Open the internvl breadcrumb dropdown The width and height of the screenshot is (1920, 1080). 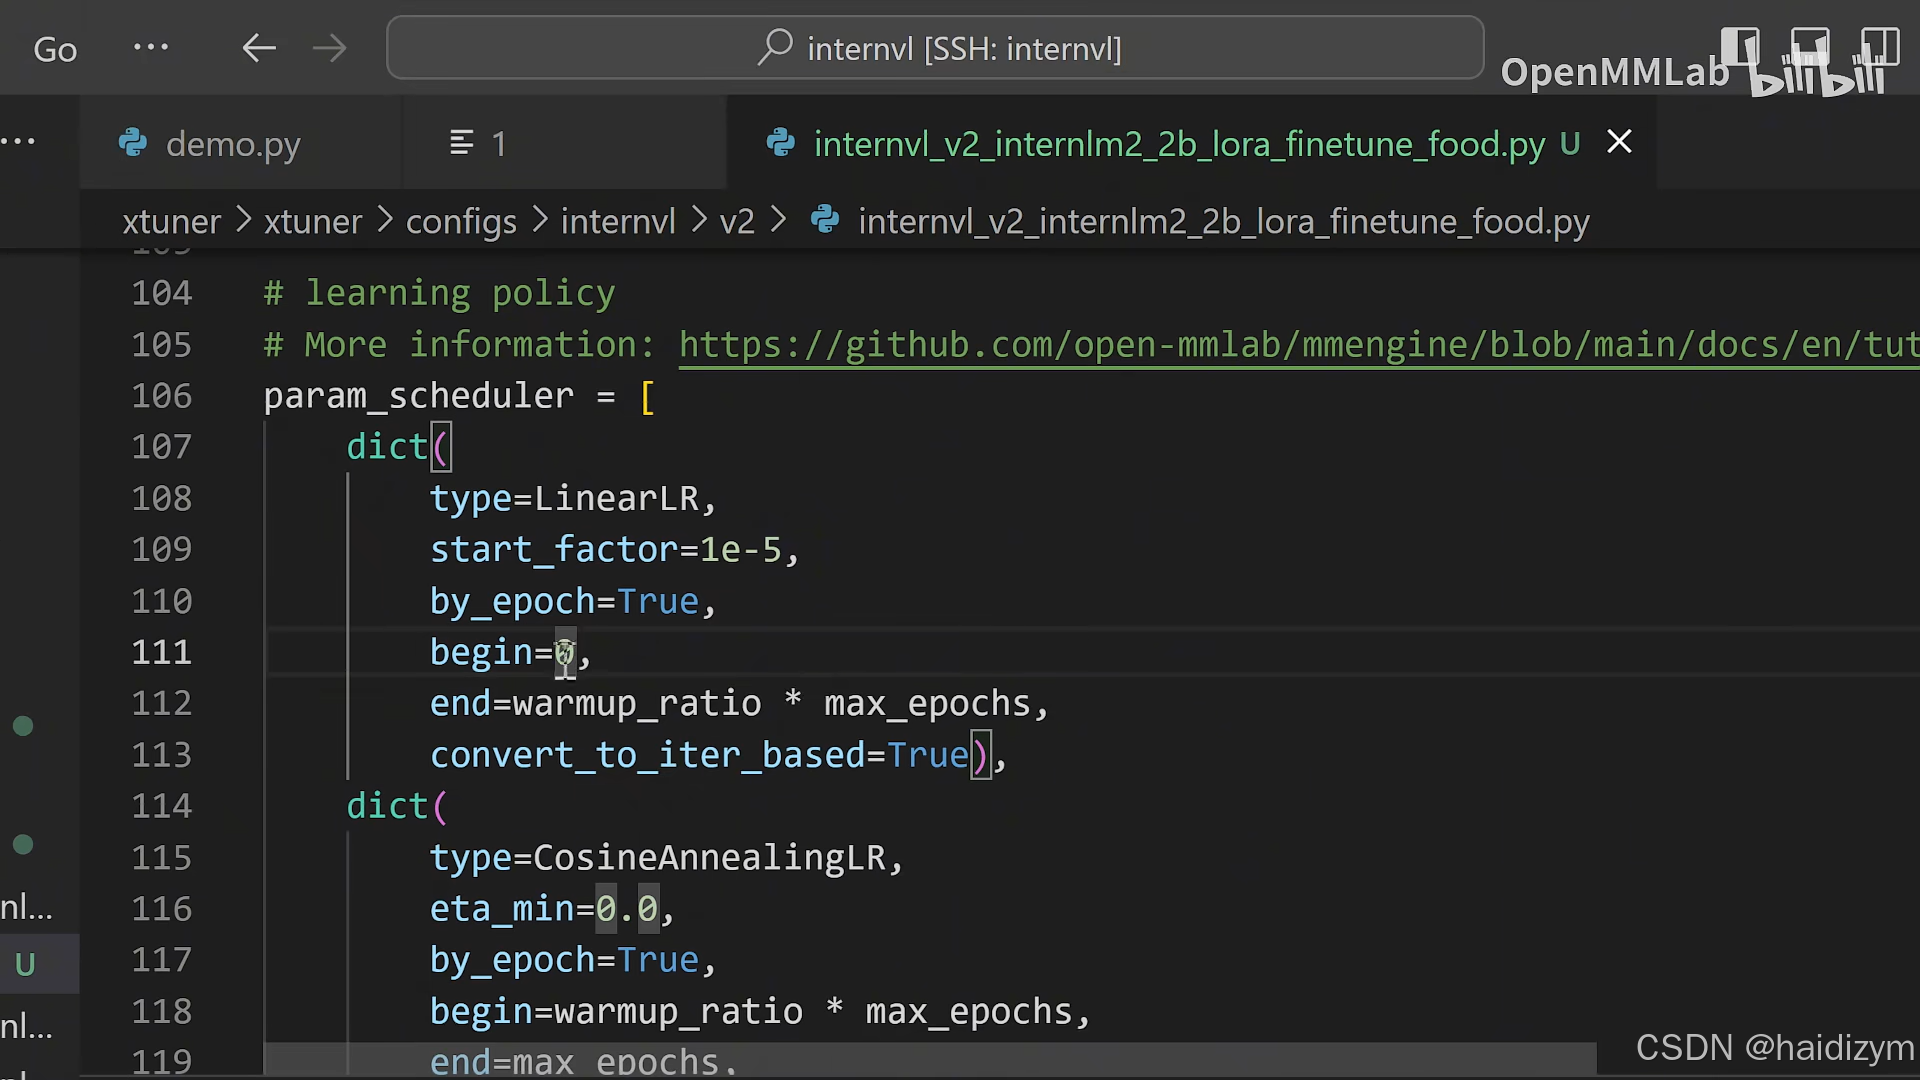[x=618, y=221]
